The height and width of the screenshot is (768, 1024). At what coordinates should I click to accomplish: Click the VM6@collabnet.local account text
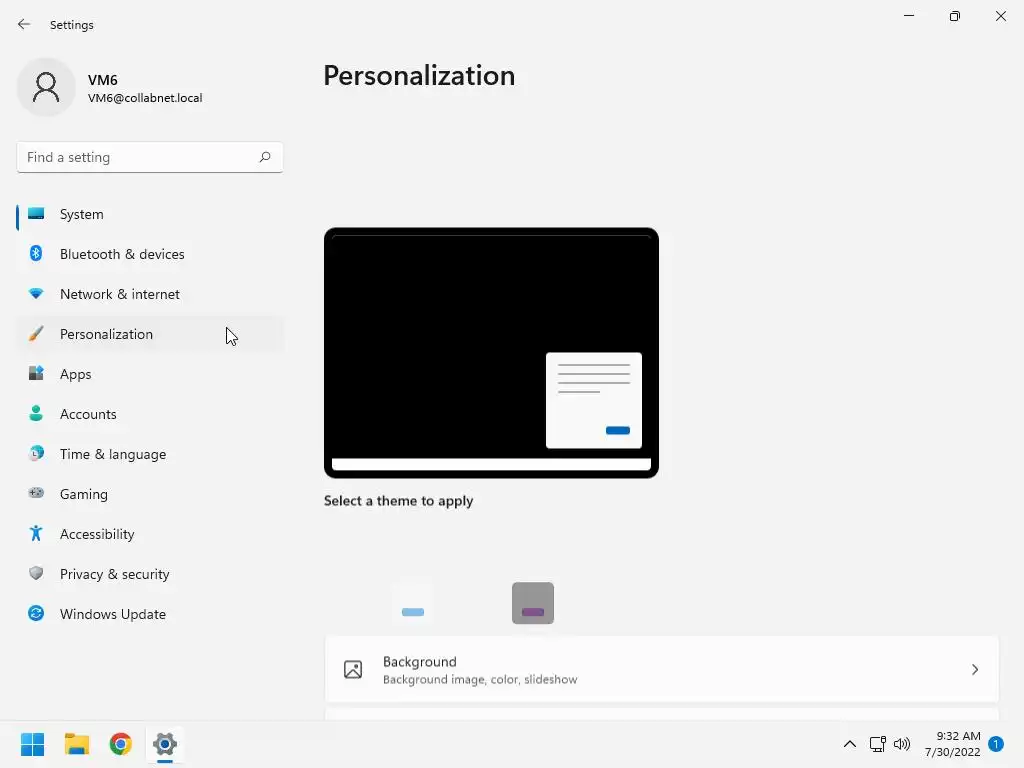(145, 98)
